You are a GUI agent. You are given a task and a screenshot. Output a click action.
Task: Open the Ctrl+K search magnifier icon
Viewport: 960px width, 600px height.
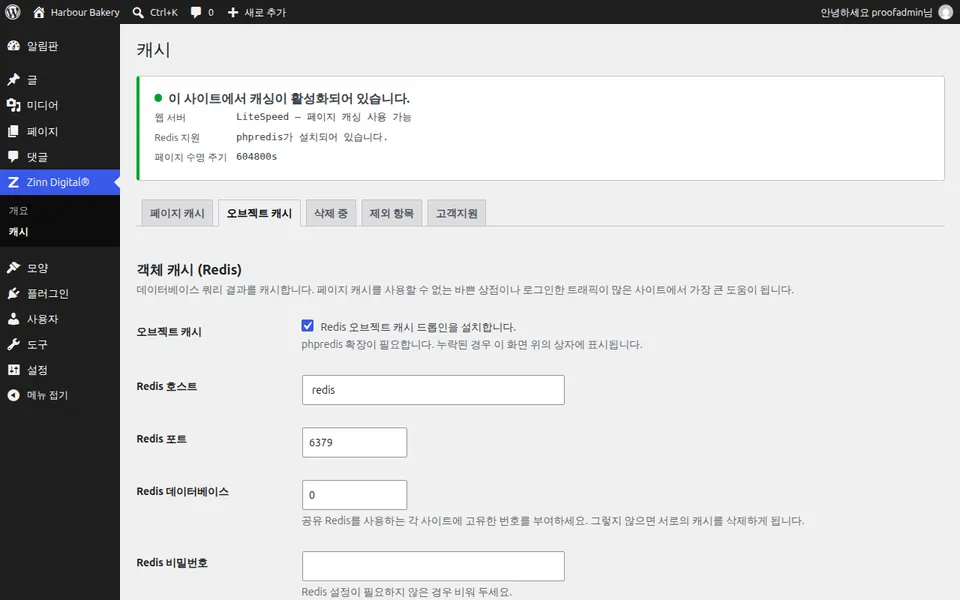[138, 12]
